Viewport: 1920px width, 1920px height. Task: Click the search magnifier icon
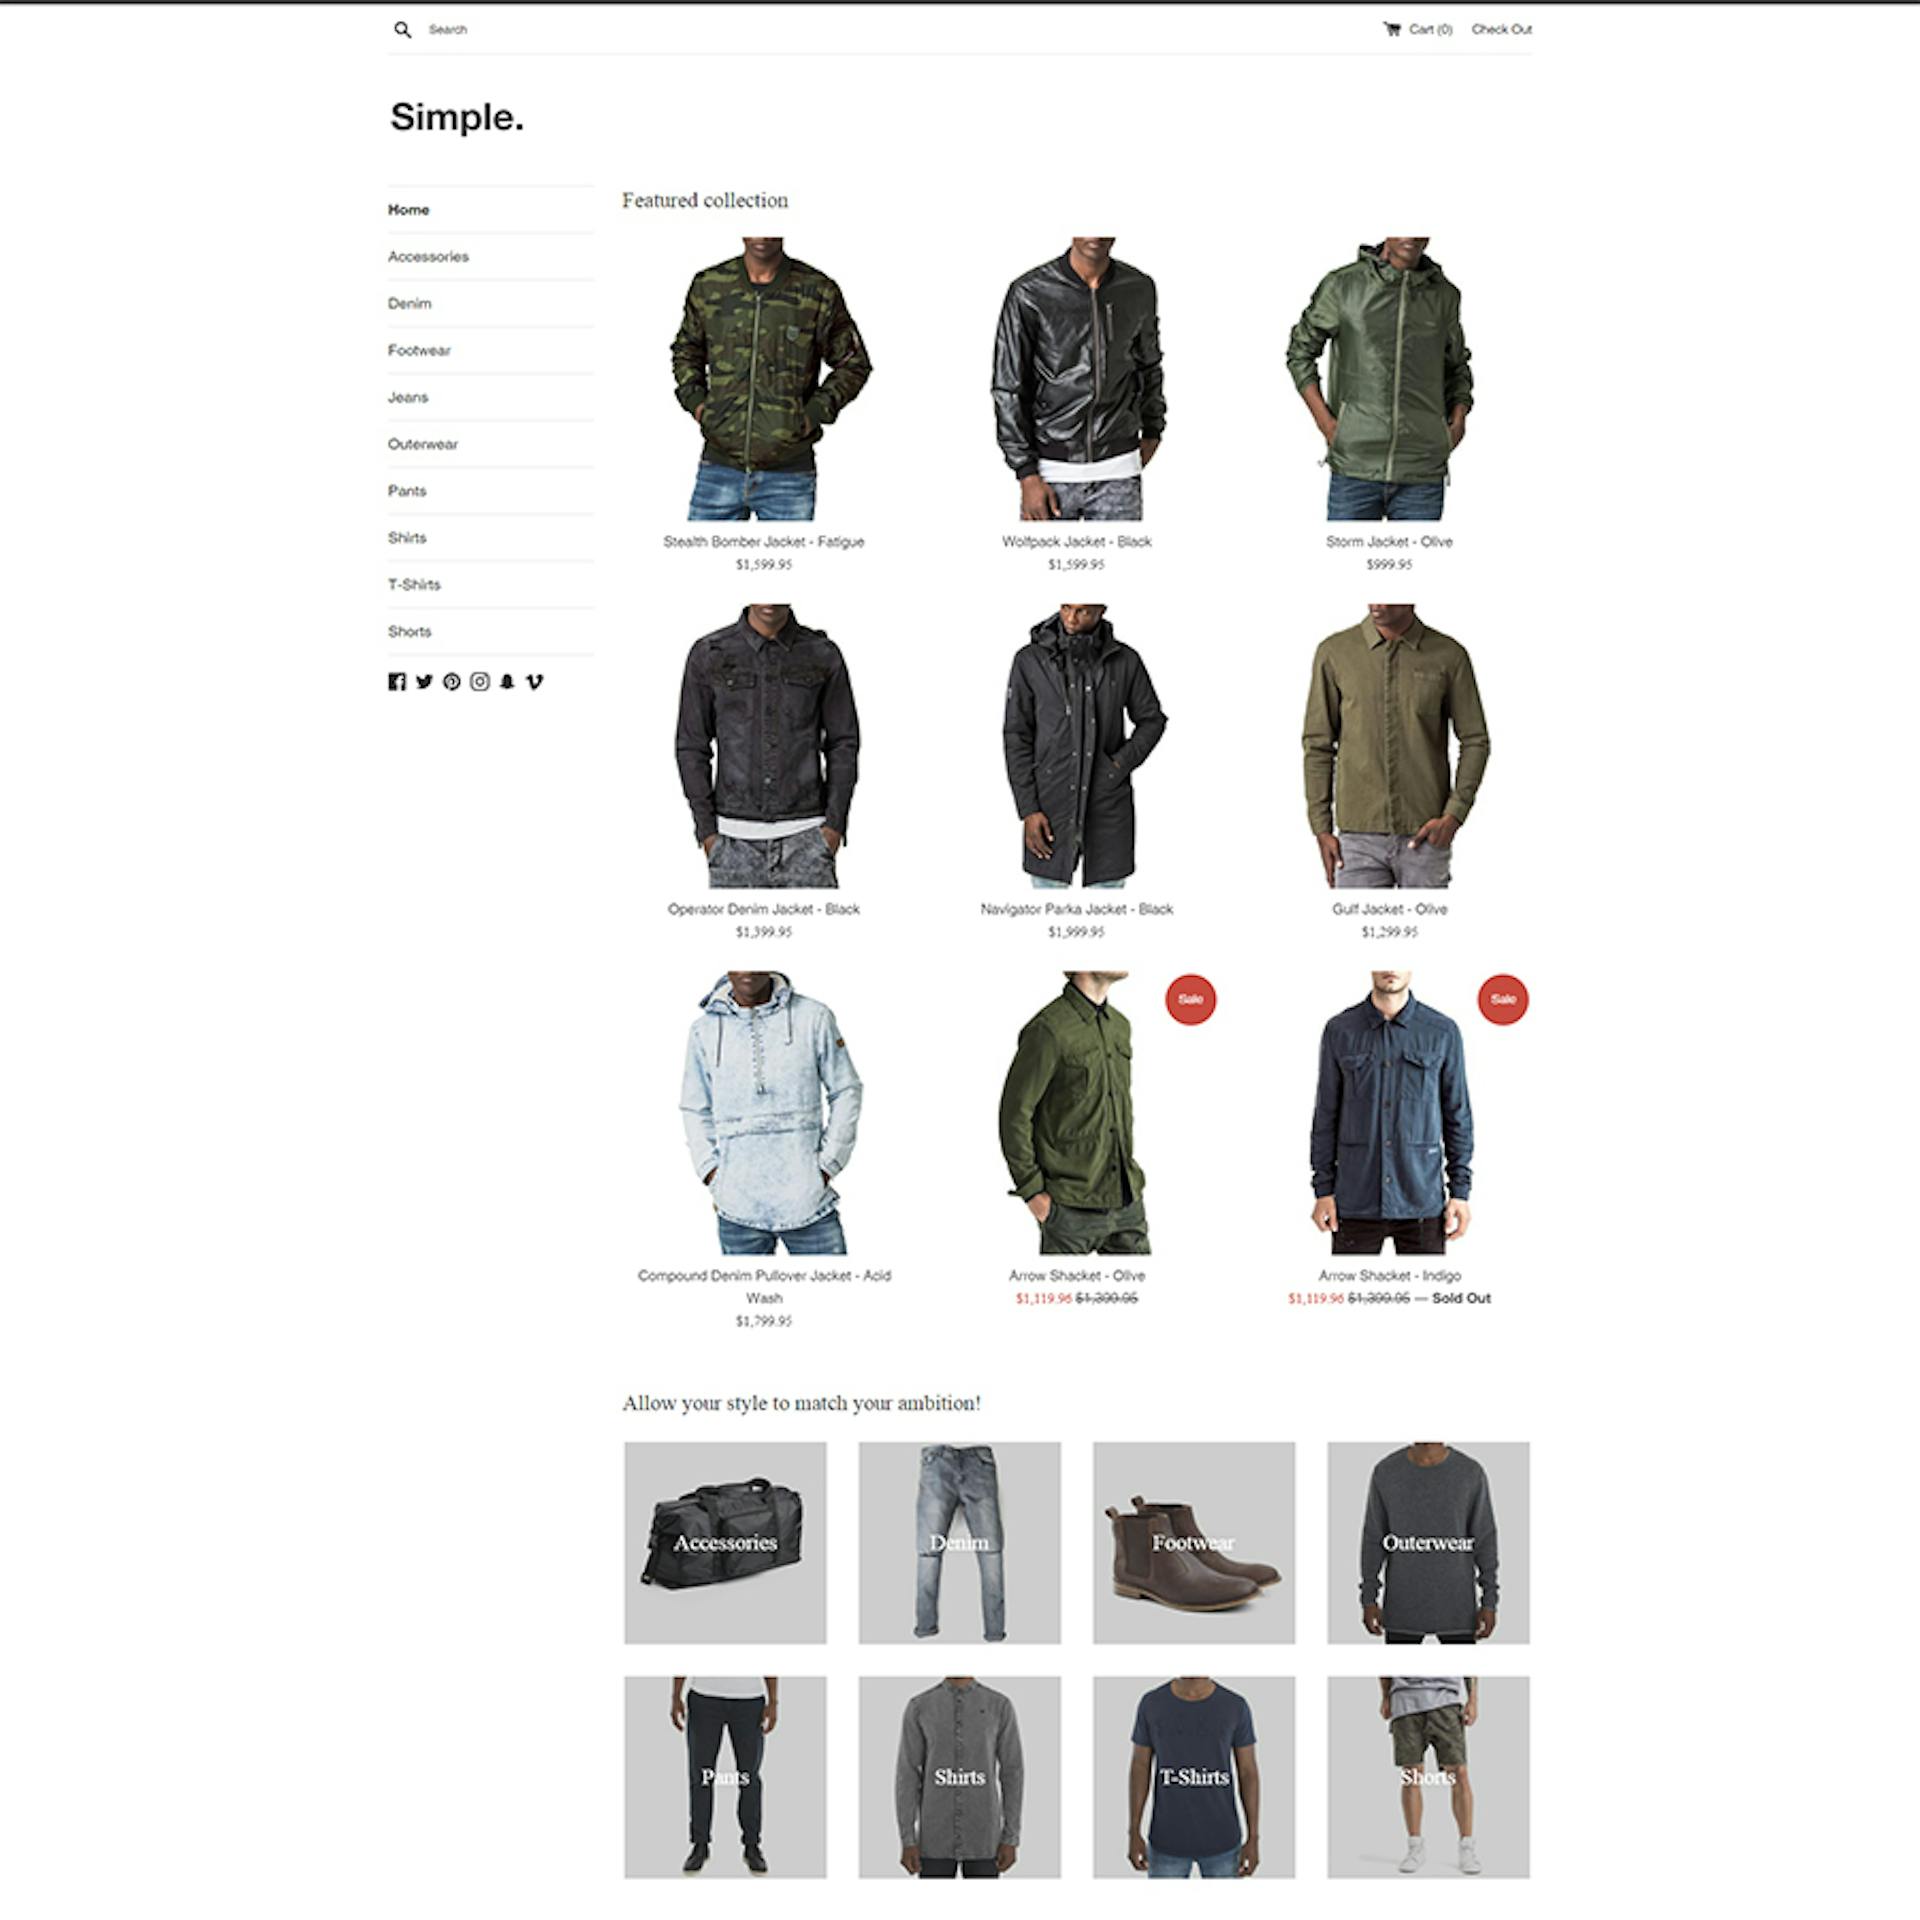[402, 30]
